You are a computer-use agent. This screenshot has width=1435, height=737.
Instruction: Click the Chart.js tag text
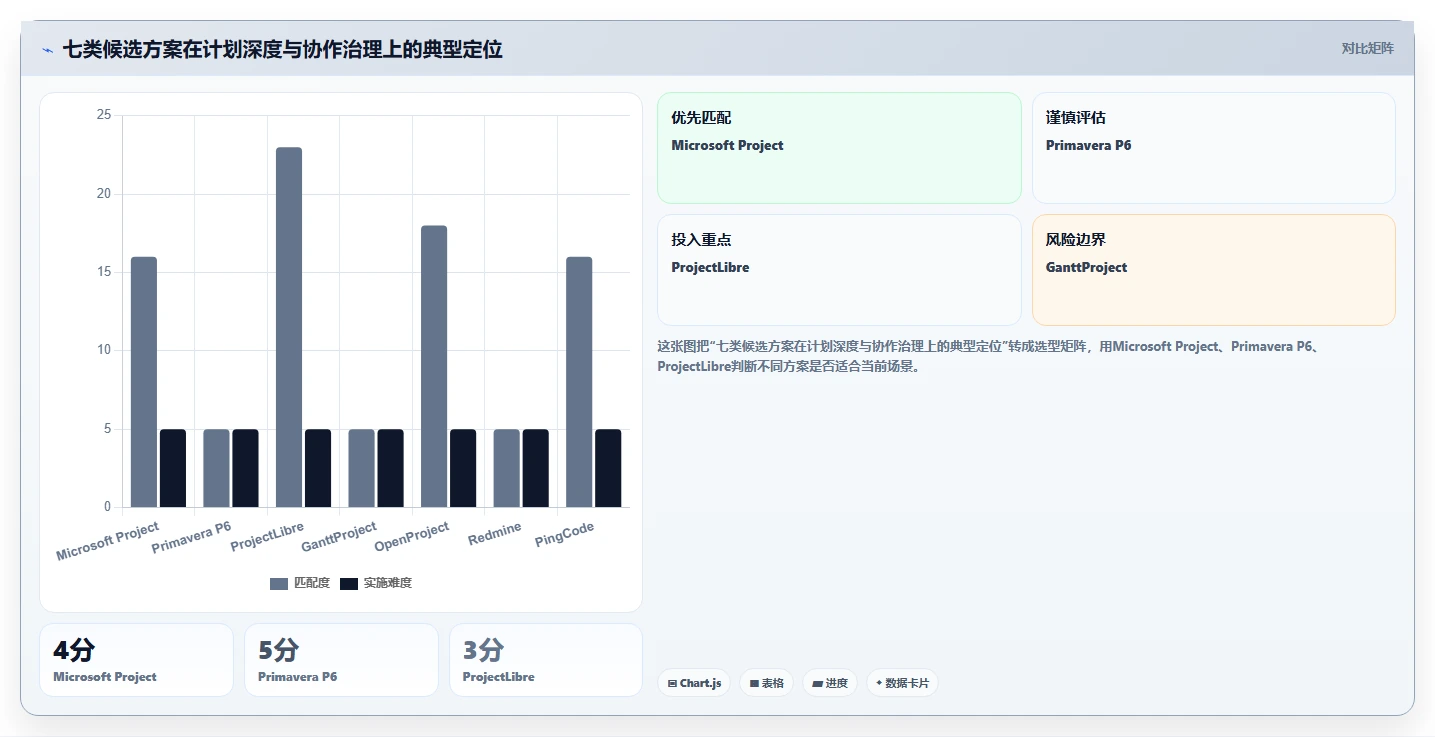(x=700, y=683)
